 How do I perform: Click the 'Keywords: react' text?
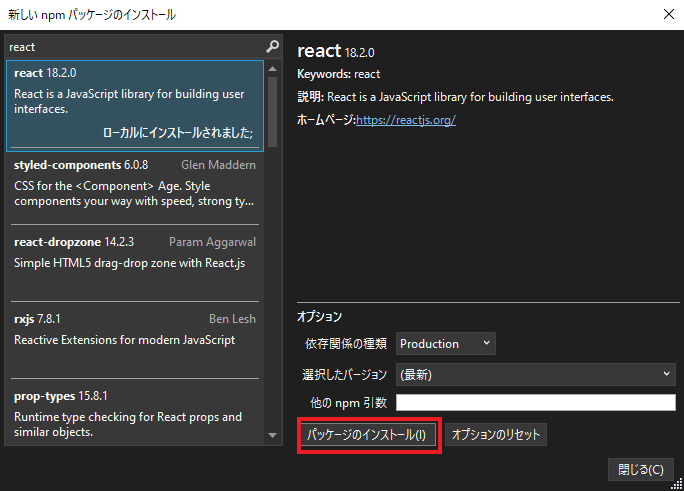[x=339, y=74]
